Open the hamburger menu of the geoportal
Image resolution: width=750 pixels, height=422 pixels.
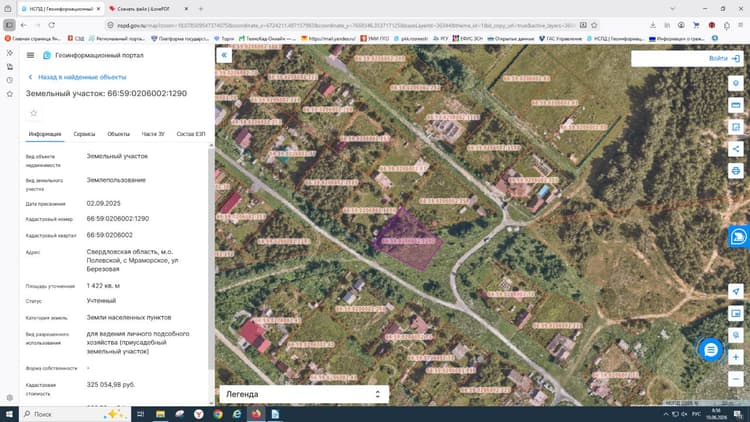(31, 56)
